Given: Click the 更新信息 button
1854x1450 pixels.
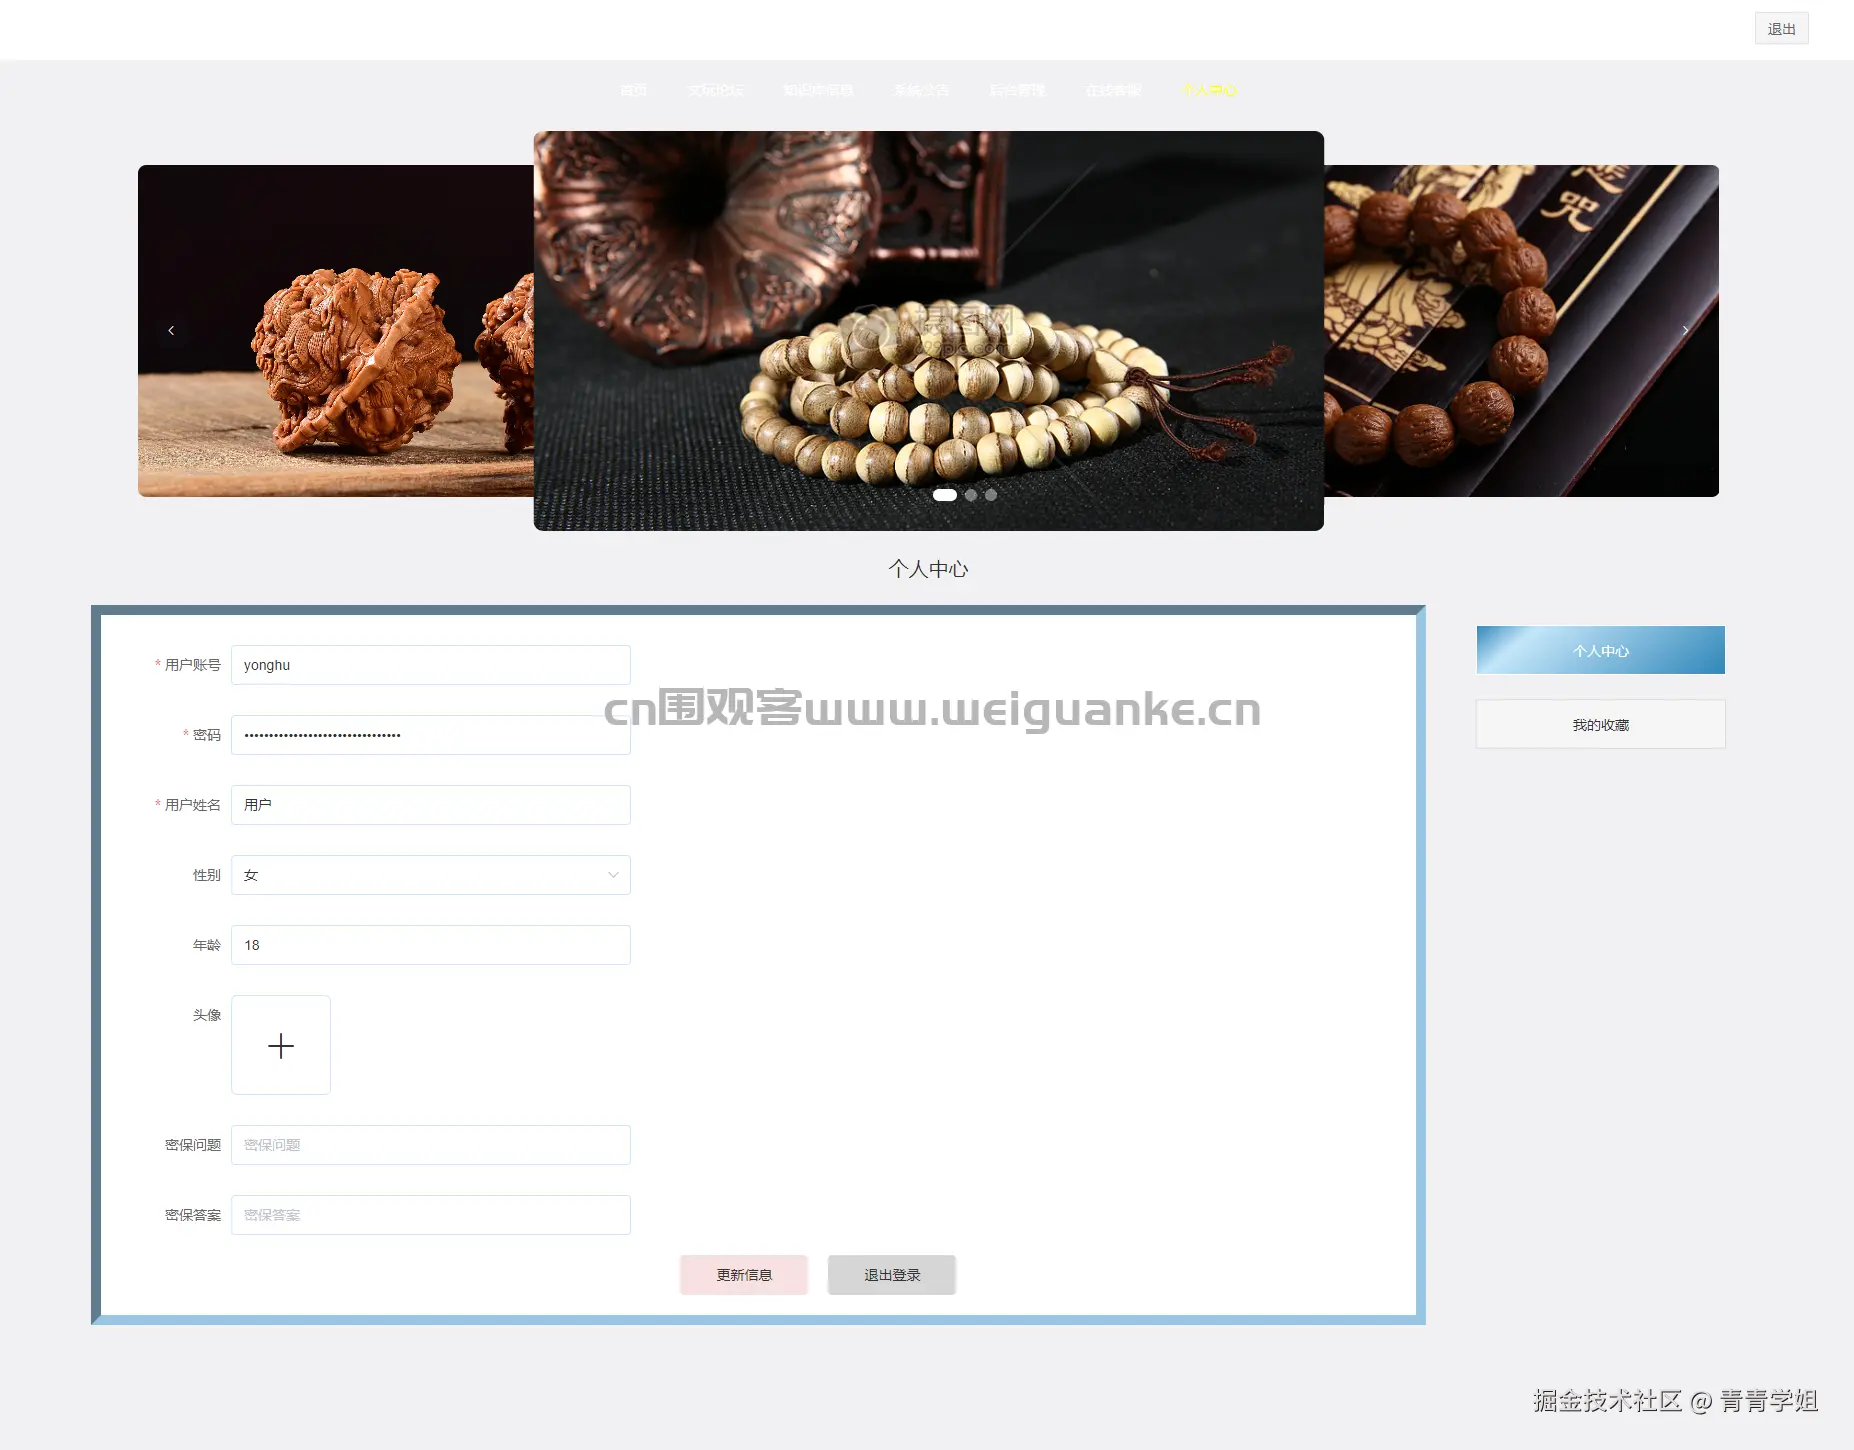Looking at the screenshot, I should point(744,1275).
